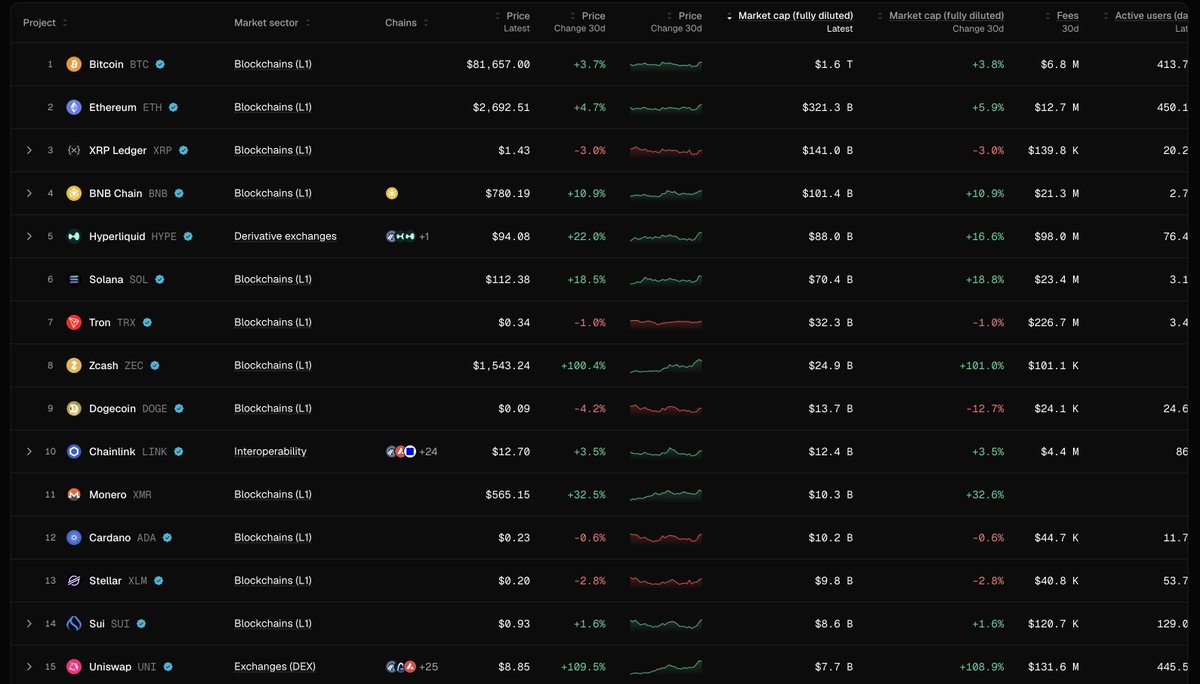Click the Stellar logo icon
The height and width of the screenshot is (684, 1200).
click(x=74, y=580)
